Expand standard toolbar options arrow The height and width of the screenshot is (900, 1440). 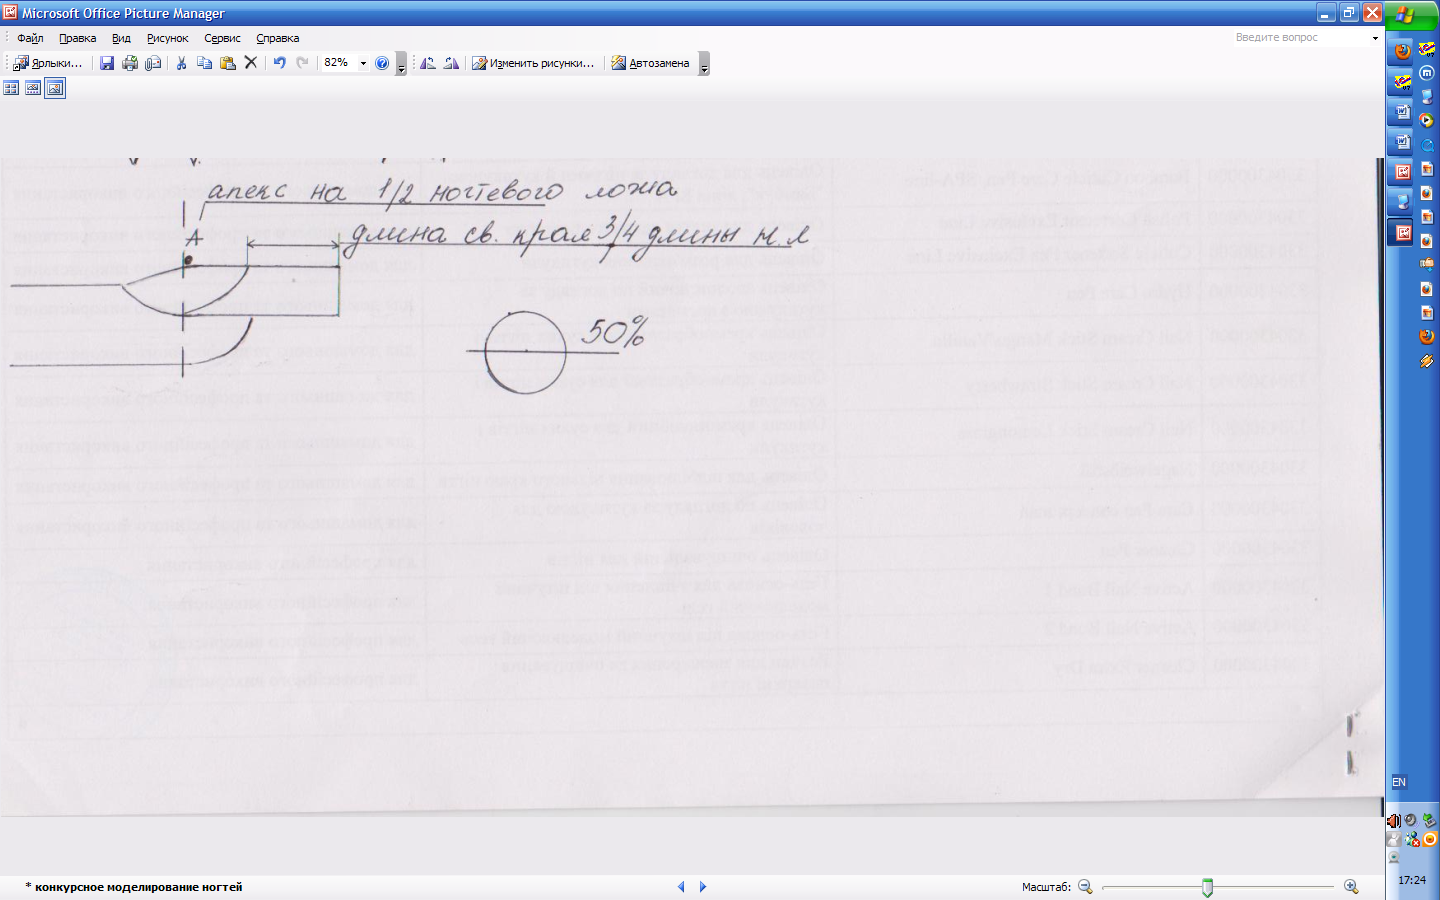click(x=401, y=63)
